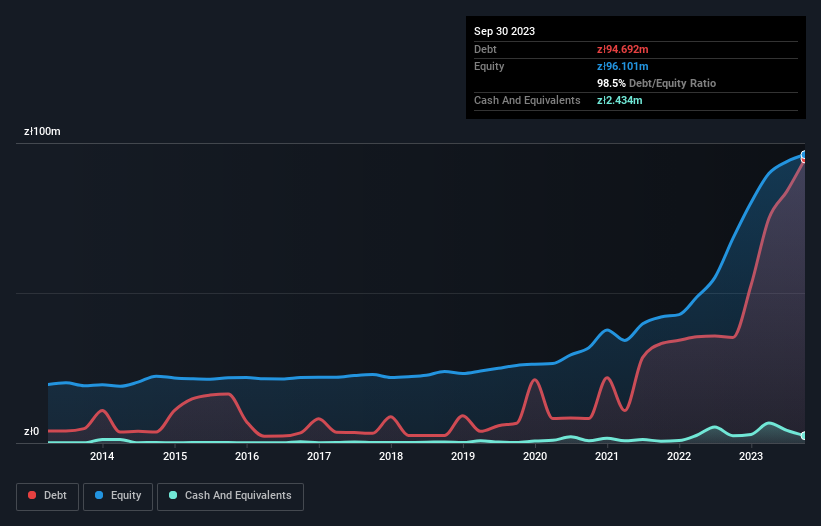
Task: Click tooltip Cash And Equivalents row label
Action: coord(527,100)
